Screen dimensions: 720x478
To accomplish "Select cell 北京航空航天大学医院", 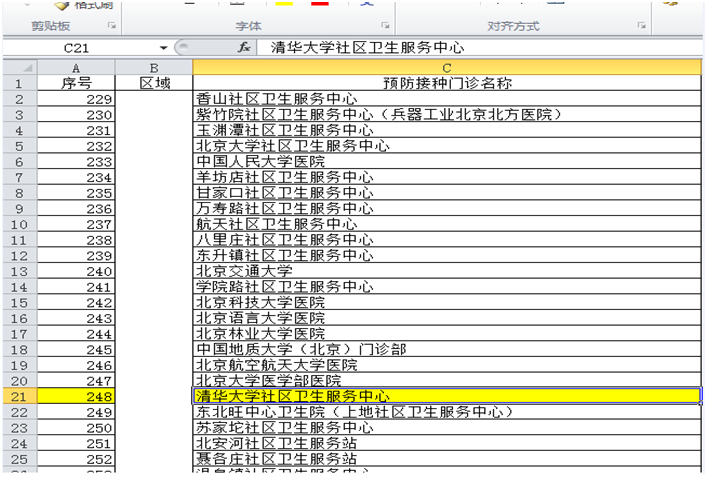I will pos(447,365).
